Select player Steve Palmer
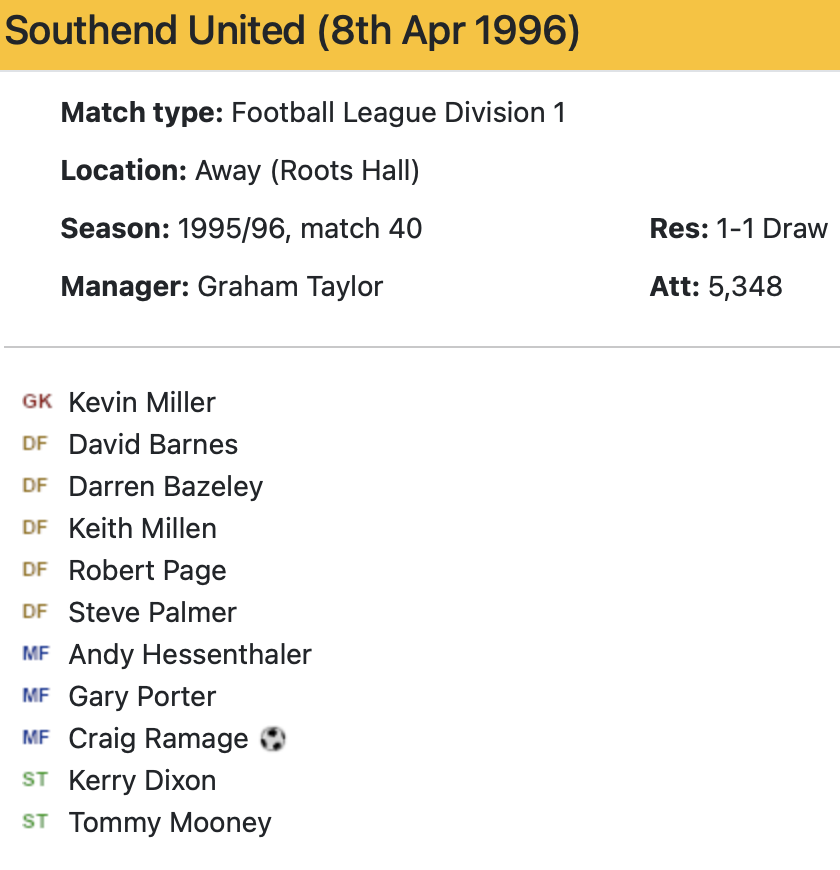Viewport: 840px width, 870px height. [x=152, y=612]
